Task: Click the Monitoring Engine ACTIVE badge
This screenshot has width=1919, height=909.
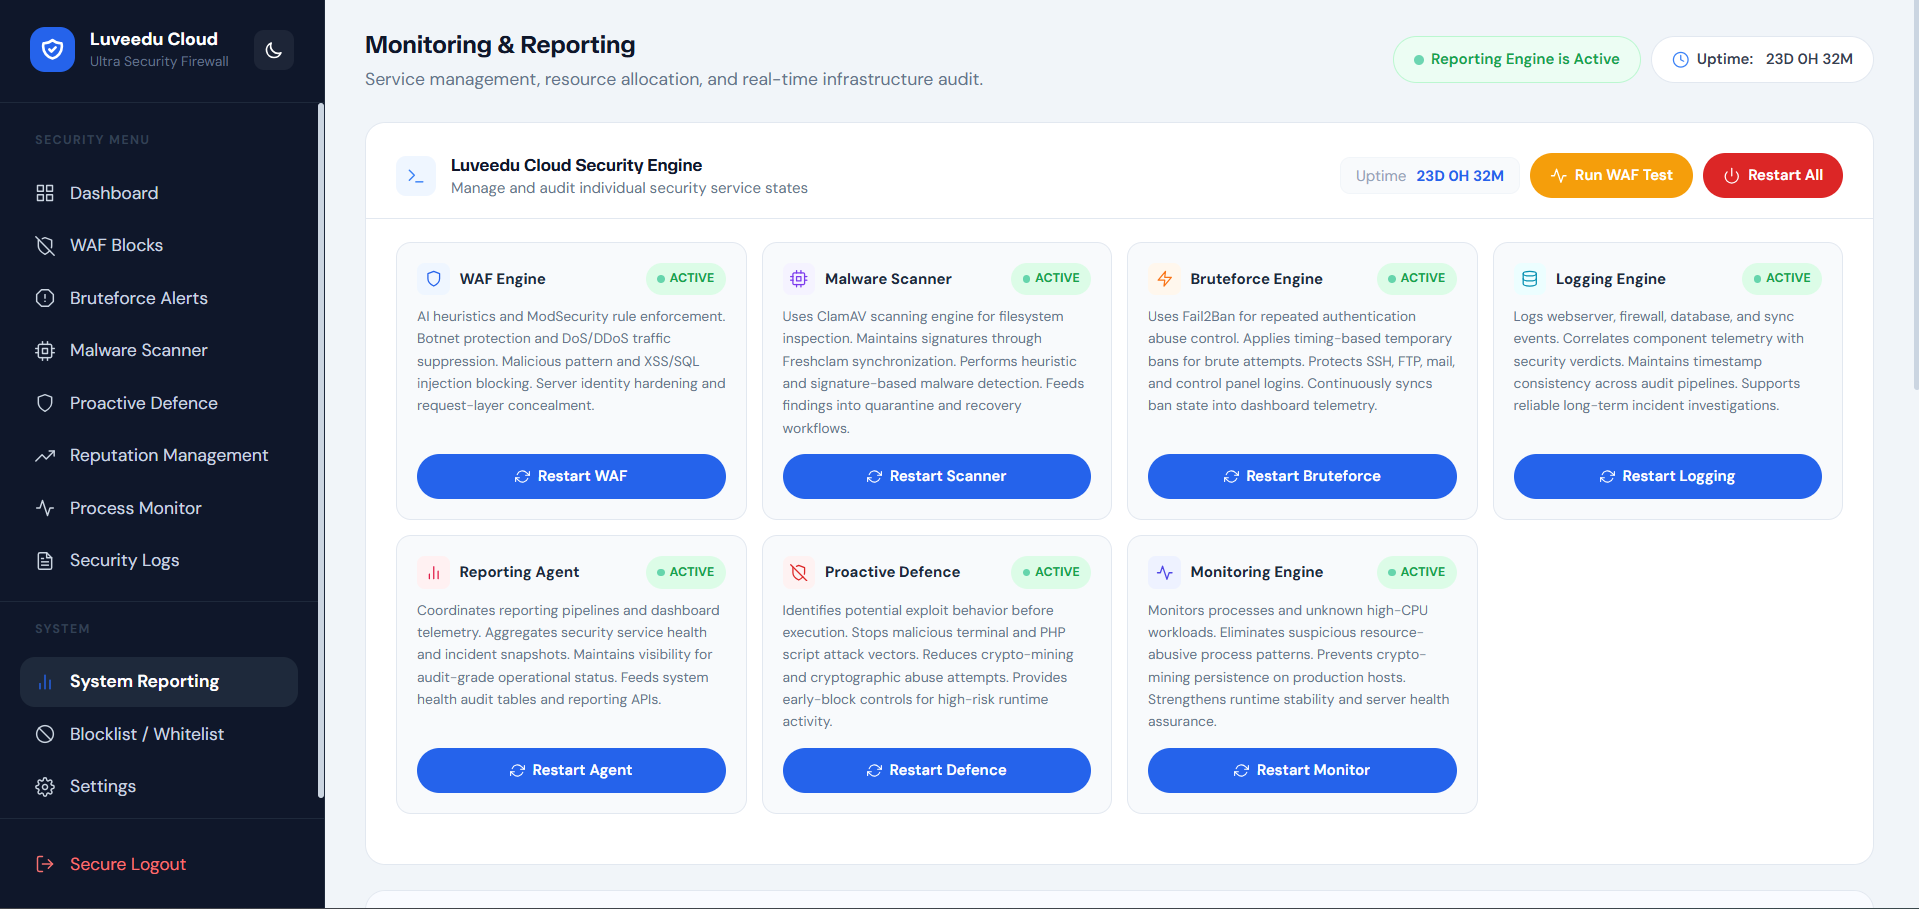Action: [1417, 572]
